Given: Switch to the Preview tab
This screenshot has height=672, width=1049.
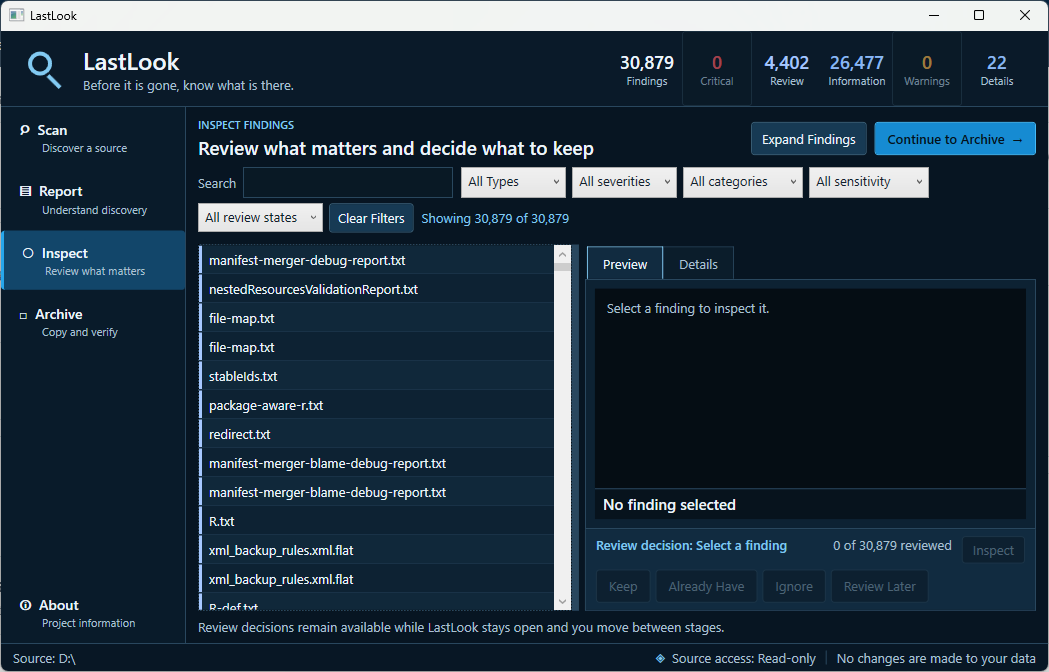Looking at the screenshot, I should [x=625, y=264].
